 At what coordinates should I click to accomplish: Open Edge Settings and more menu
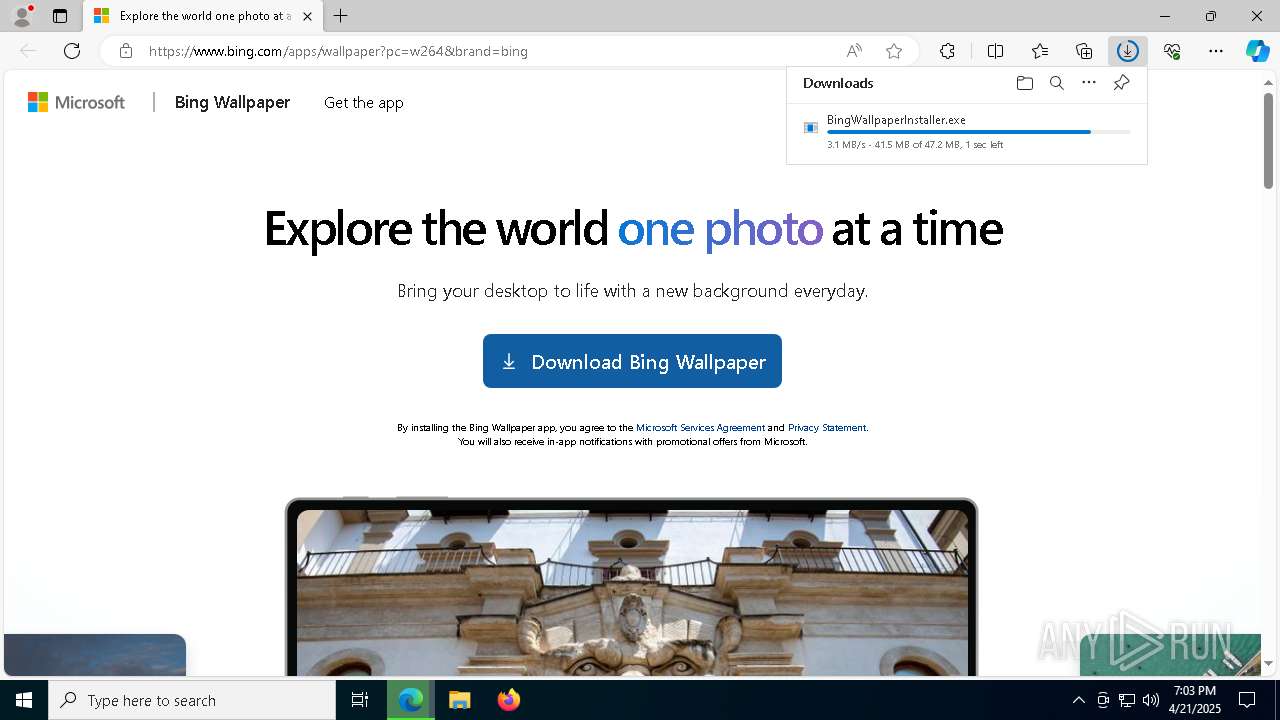[1216, 51]
